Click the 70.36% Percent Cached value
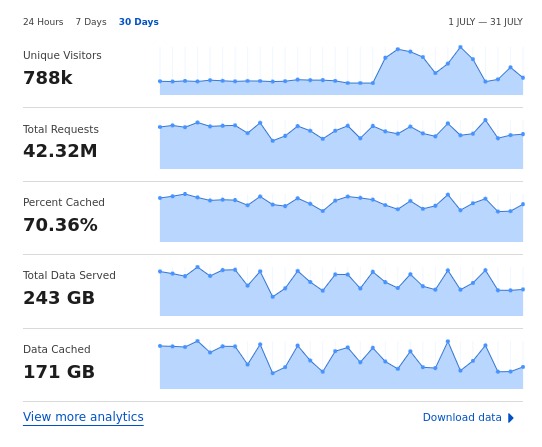Viewport: 542px width, 447px height. 60,225
